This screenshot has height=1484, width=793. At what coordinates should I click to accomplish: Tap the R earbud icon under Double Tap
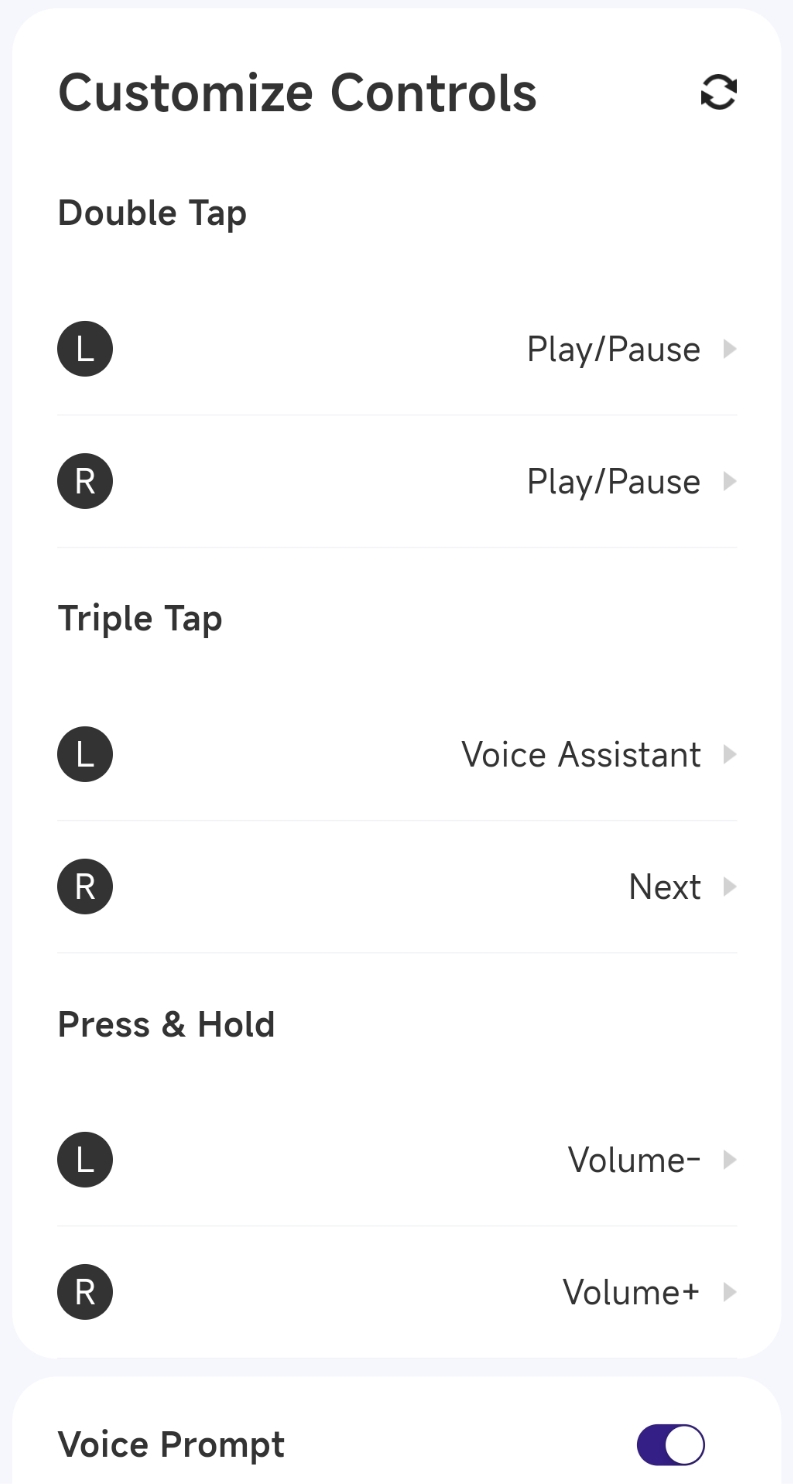click(85, 481)
